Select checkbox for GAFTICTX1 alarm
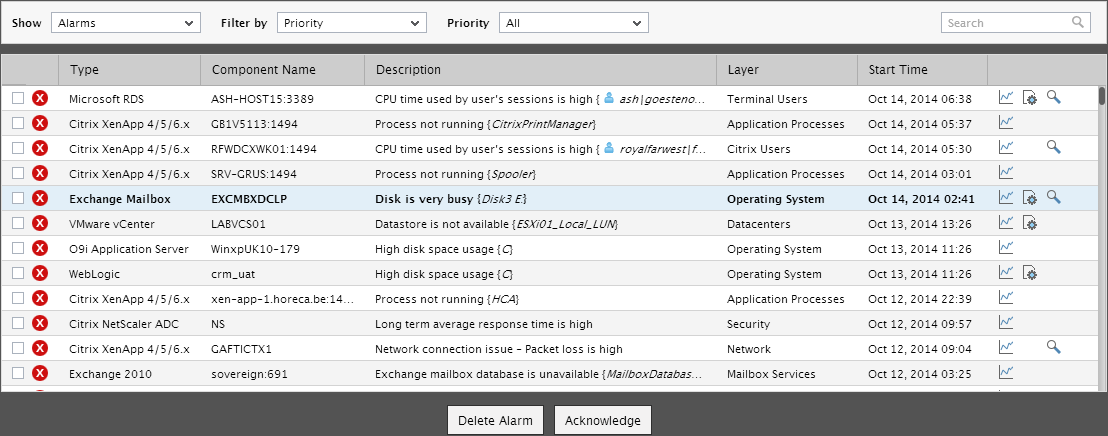 pyautogui.click(x=18, y=348)
